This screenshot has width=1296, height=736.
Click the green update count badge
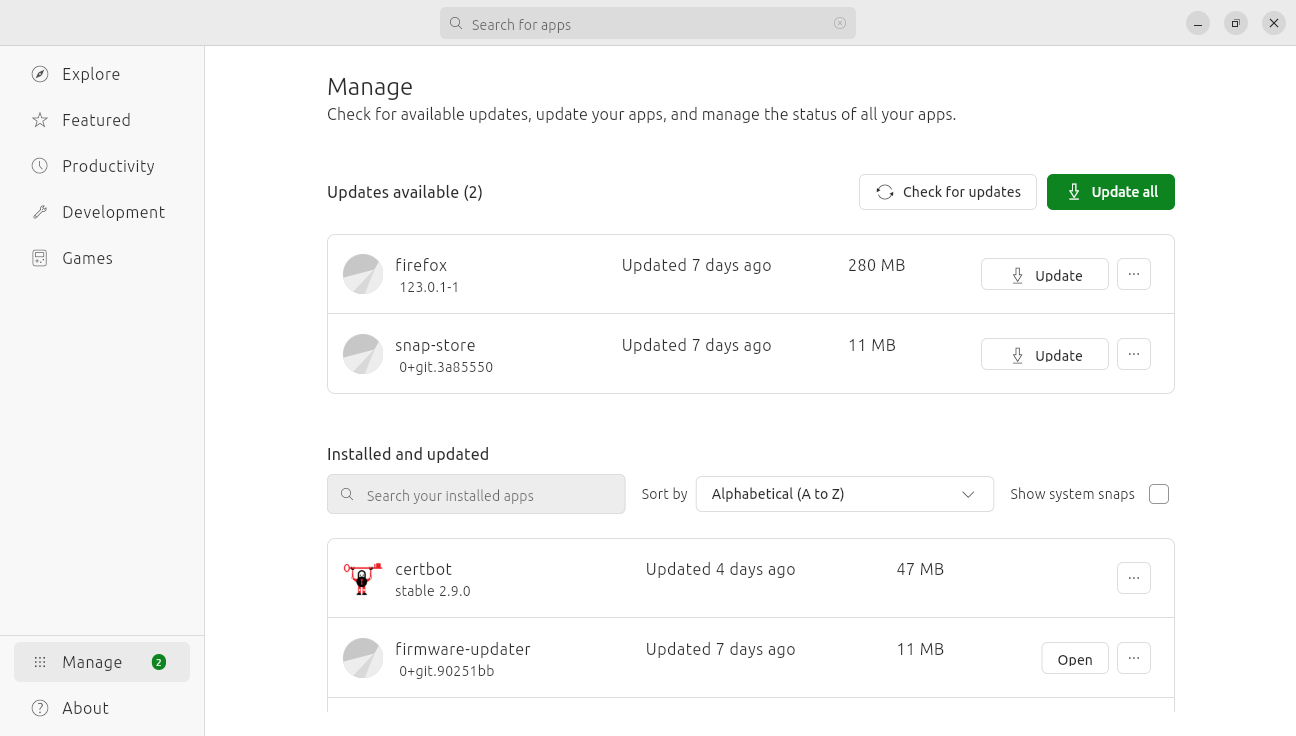pyautogui.click(x=158, y=662)
